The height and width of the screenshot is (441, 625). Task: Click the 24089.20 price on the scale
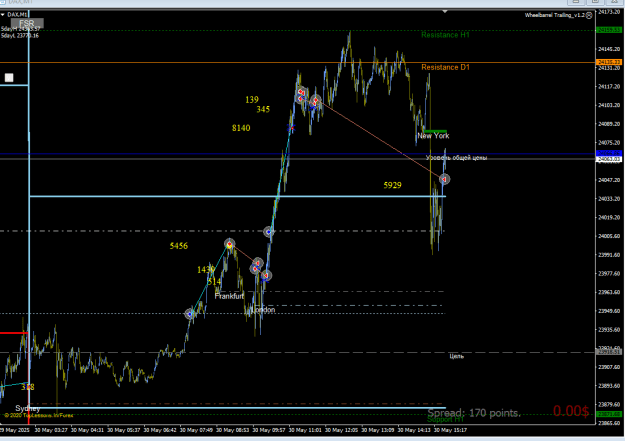tap(609, 124)
